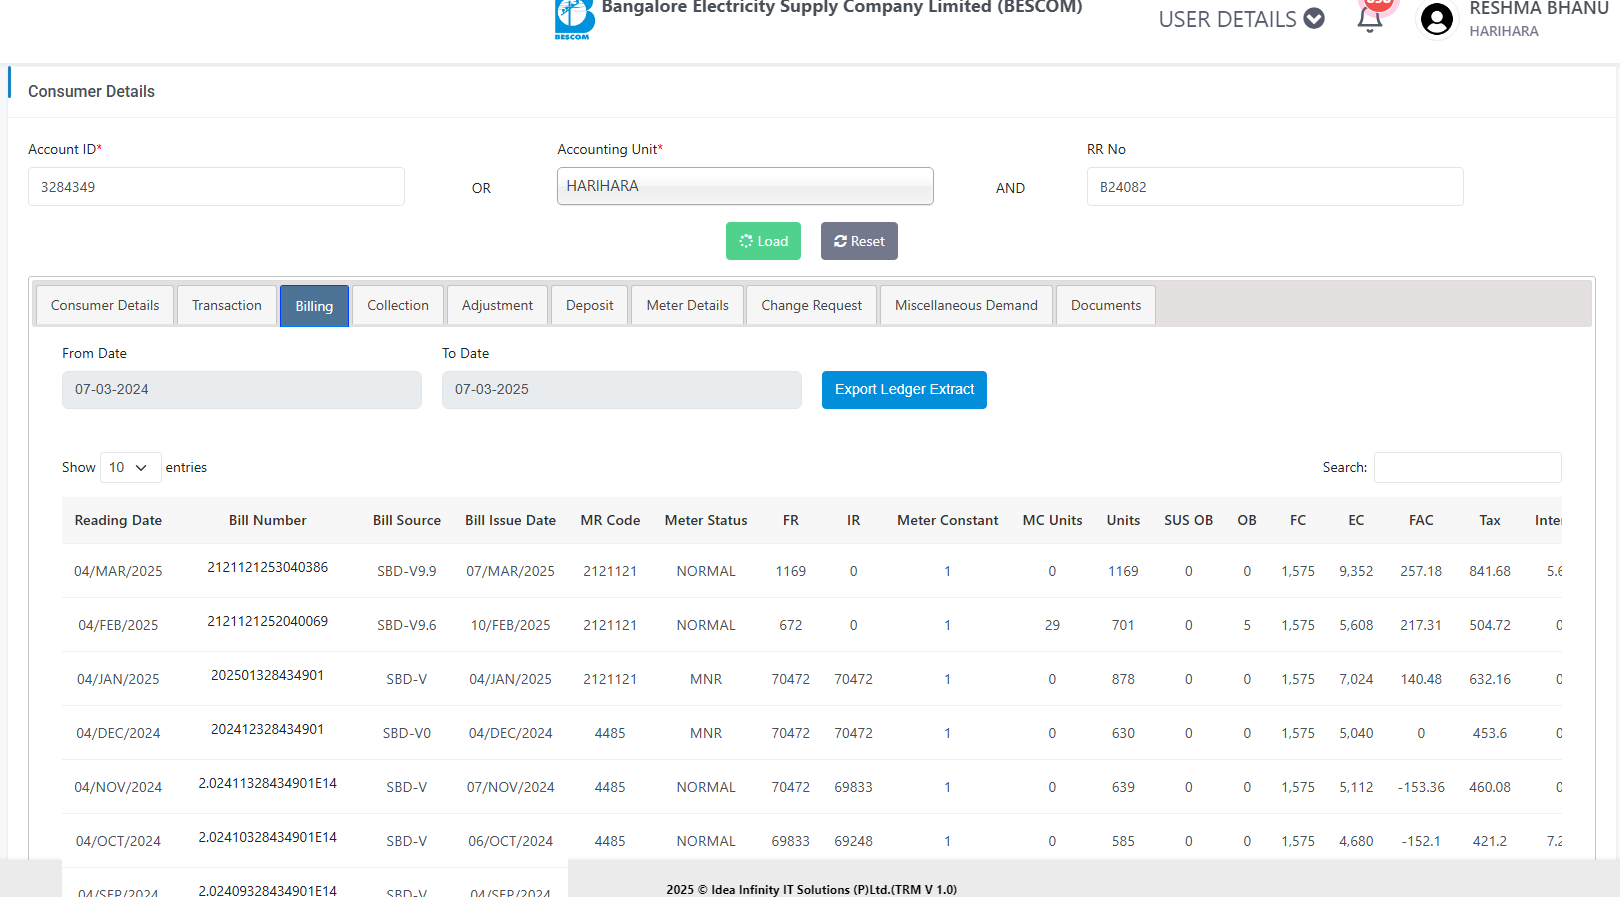1620x897 pixels.
Task: Click reading date 04/OCT/2024
Action: 118,841
